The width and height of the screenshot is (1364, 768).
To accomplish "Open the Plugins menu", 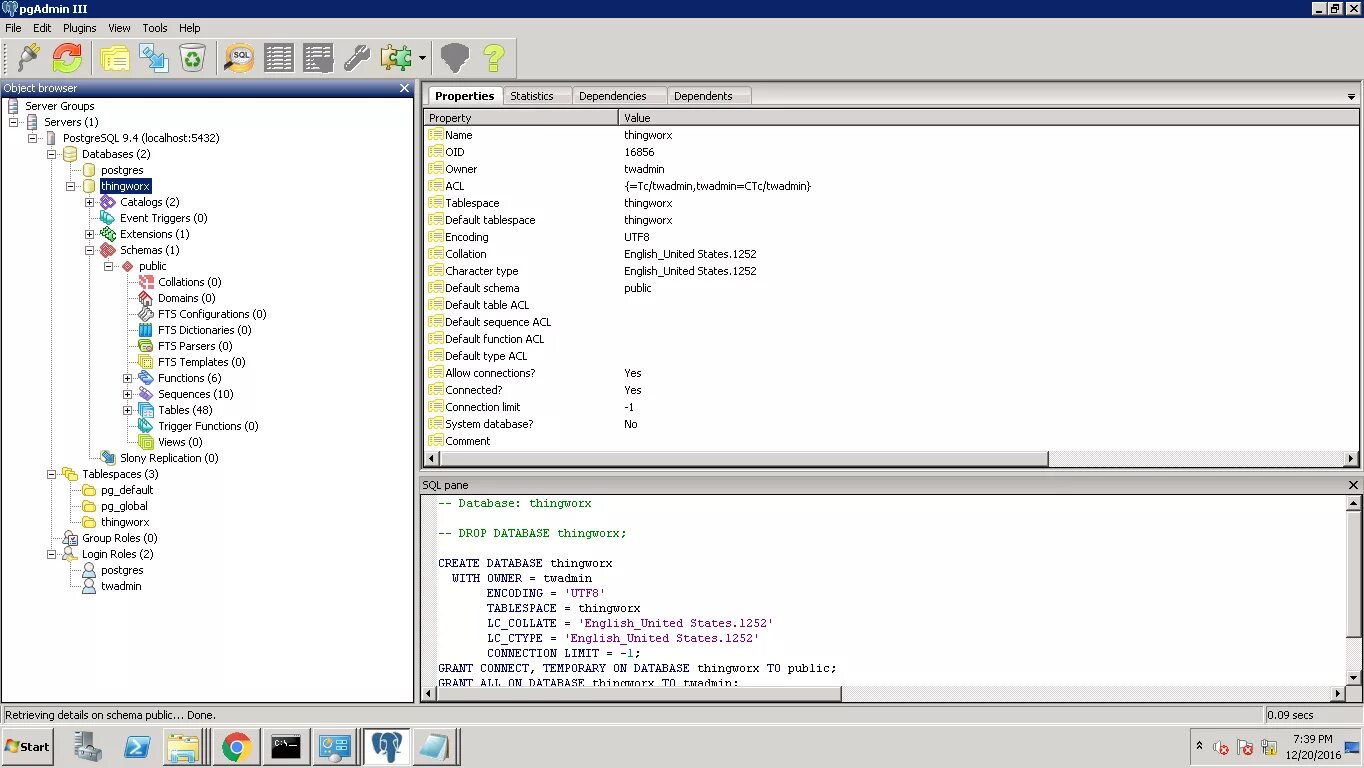I will point(79,28).
